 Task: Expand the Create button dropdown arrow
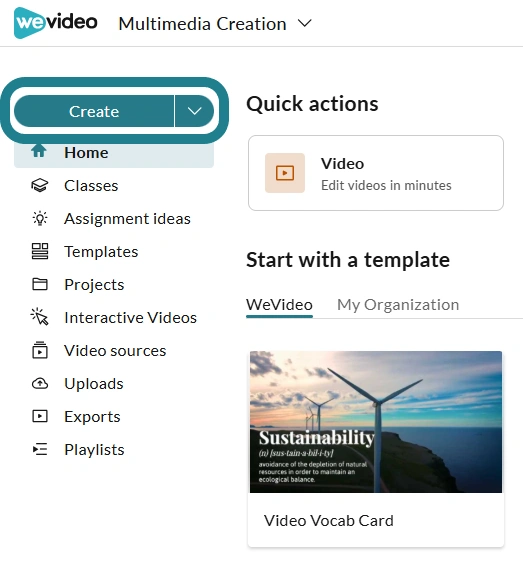coord(194,111)
